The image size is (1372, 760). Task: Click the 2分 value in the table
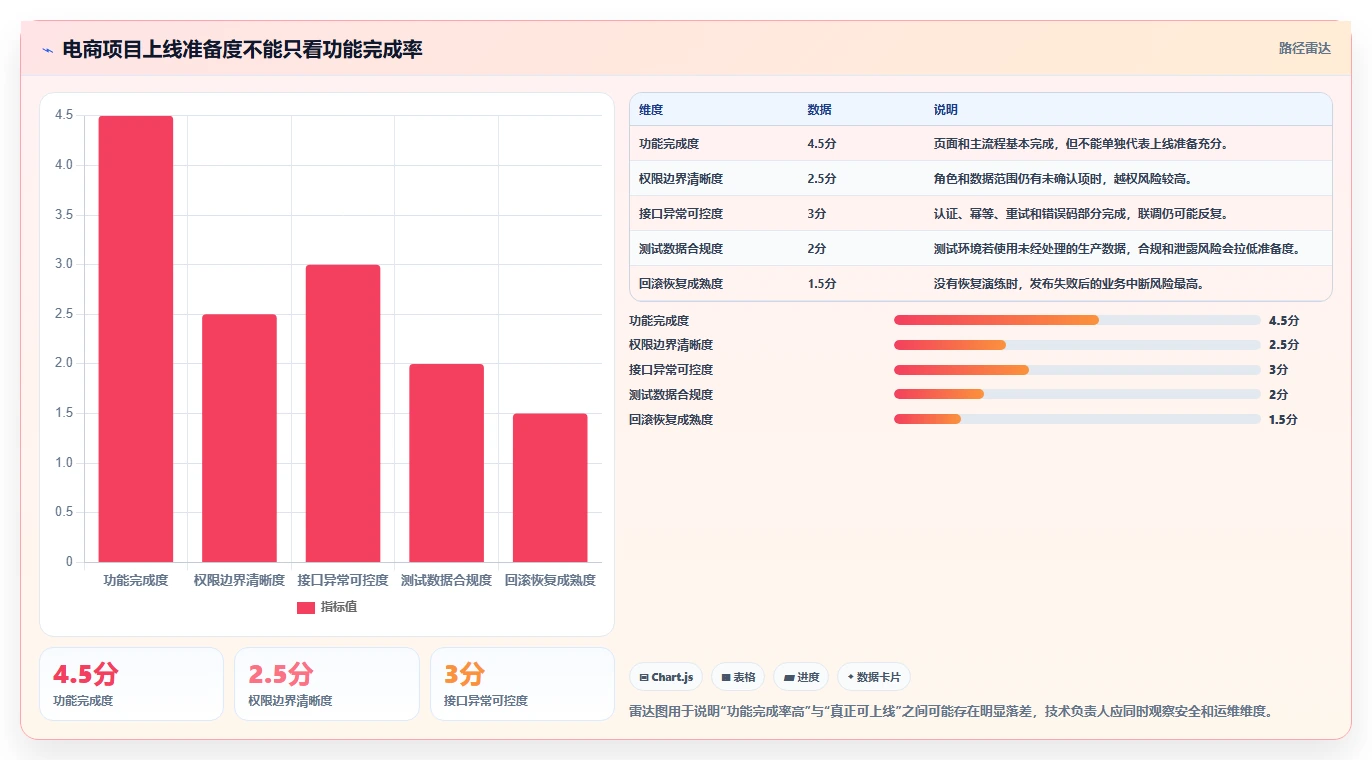(817, 249)
